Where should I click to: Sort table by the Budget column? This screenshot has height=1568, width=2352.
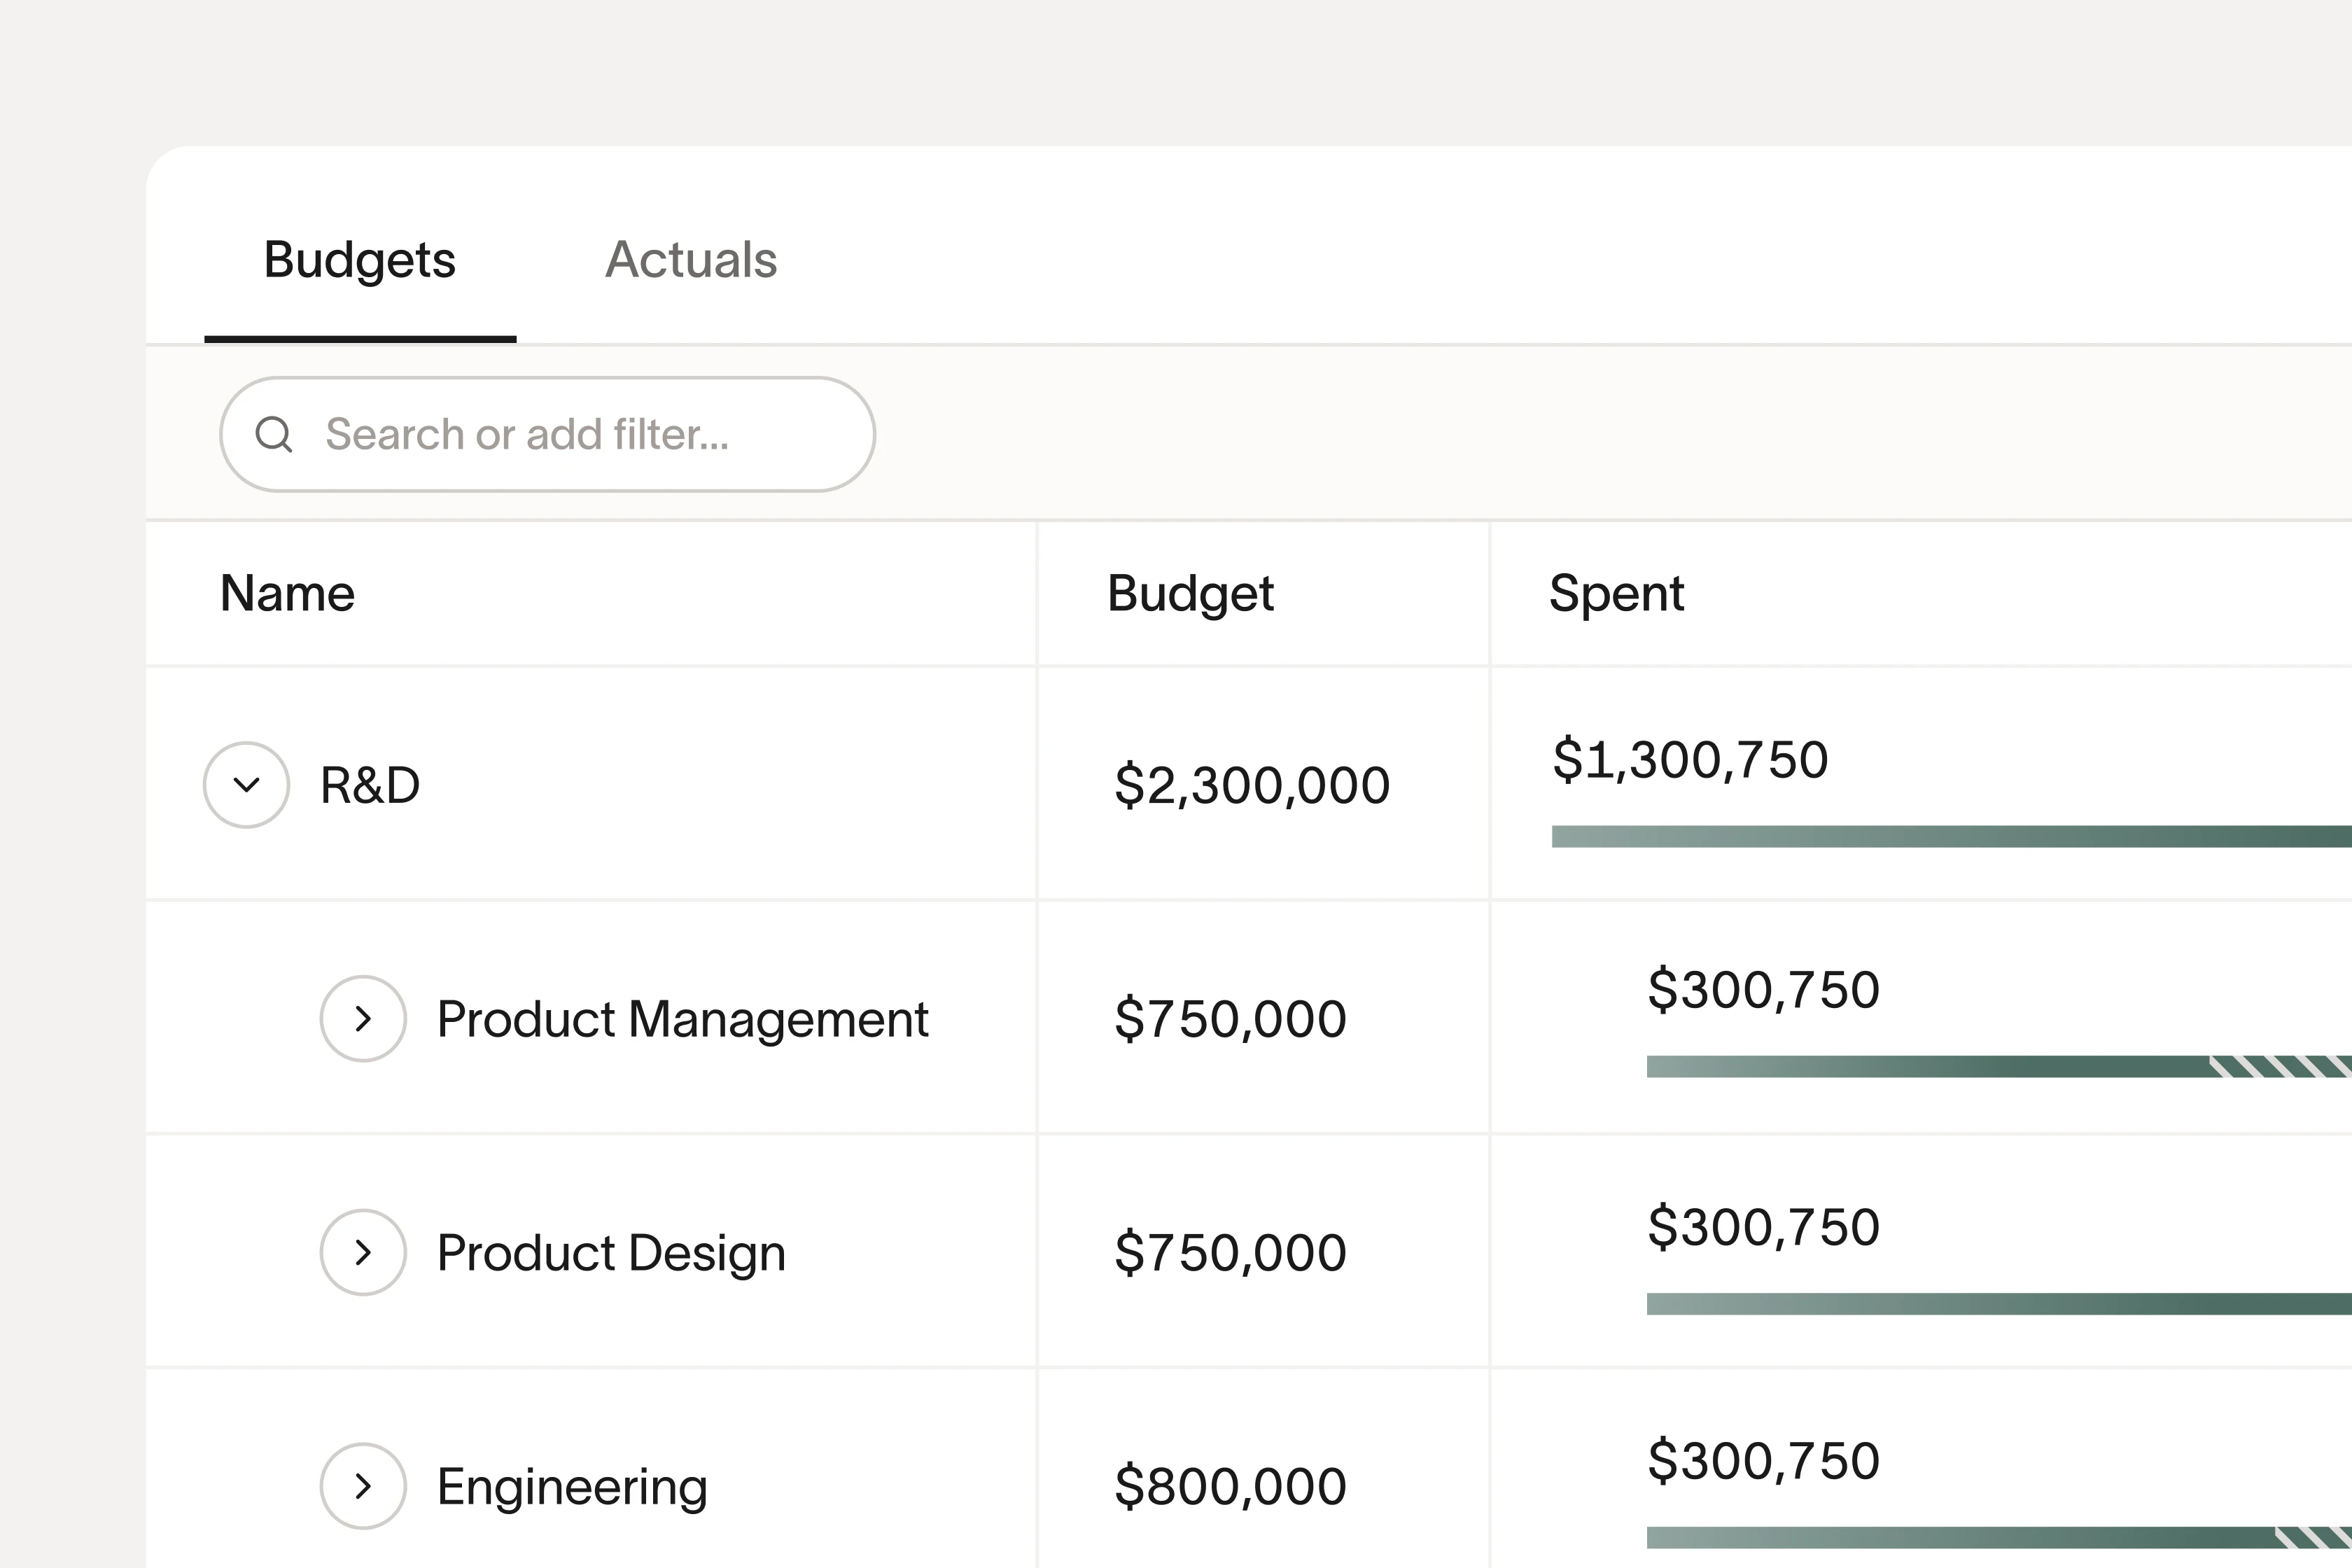pos(1191,593)
